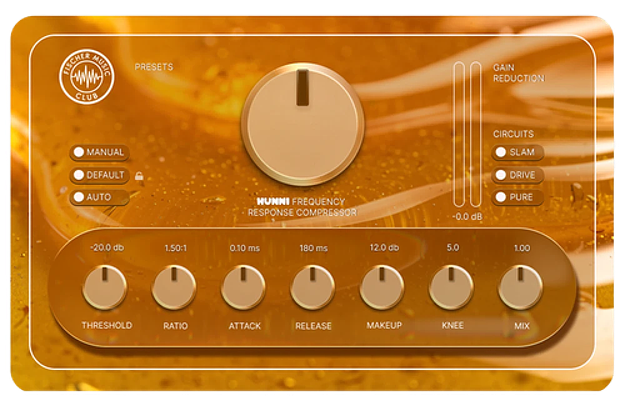Click the 1.50:1 ratio value
The height and width of the screenshot is (416, 625).
pos(175,248)
